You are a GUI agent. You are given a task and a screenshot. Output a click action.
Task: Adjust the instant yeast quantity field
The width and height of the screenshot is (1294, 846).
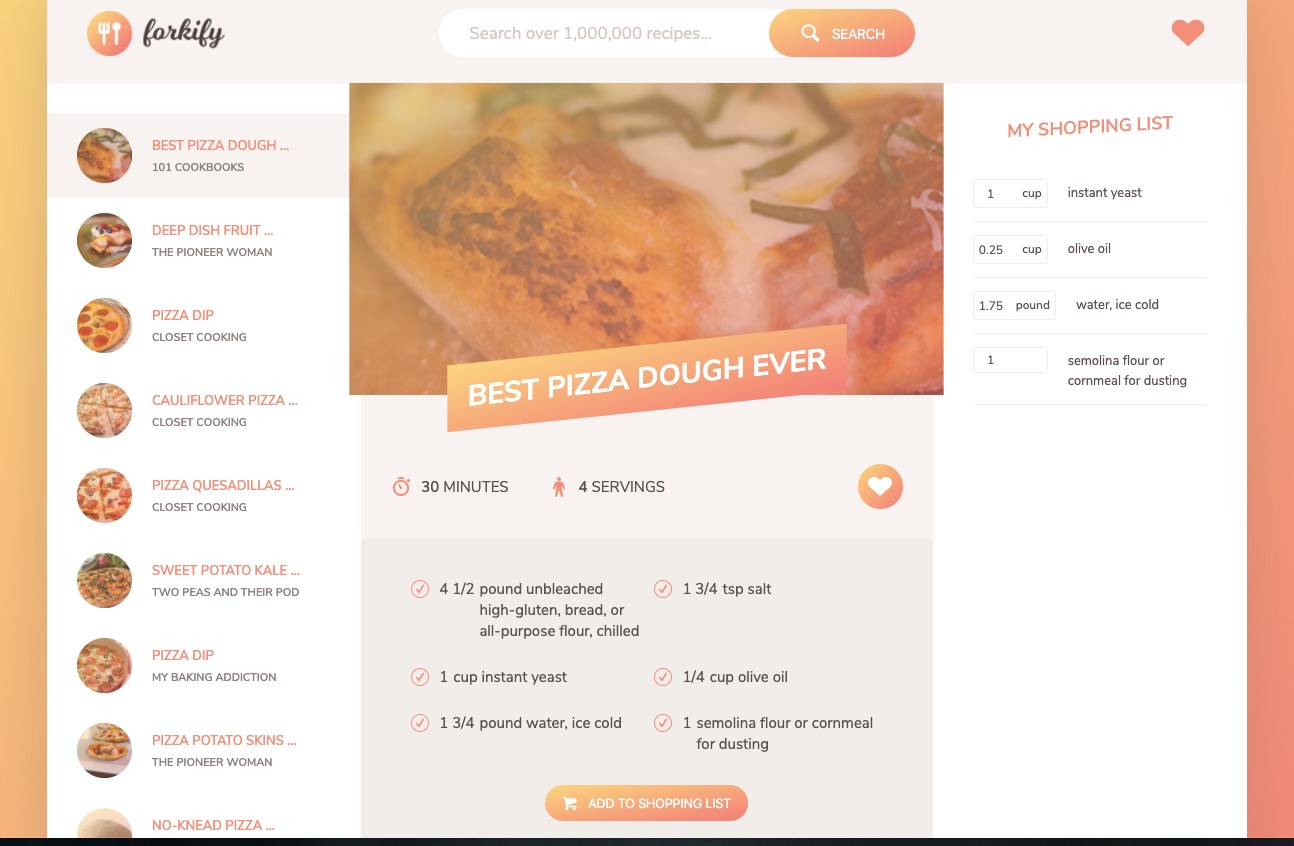pyautogui.click(x=1010, y=193)
